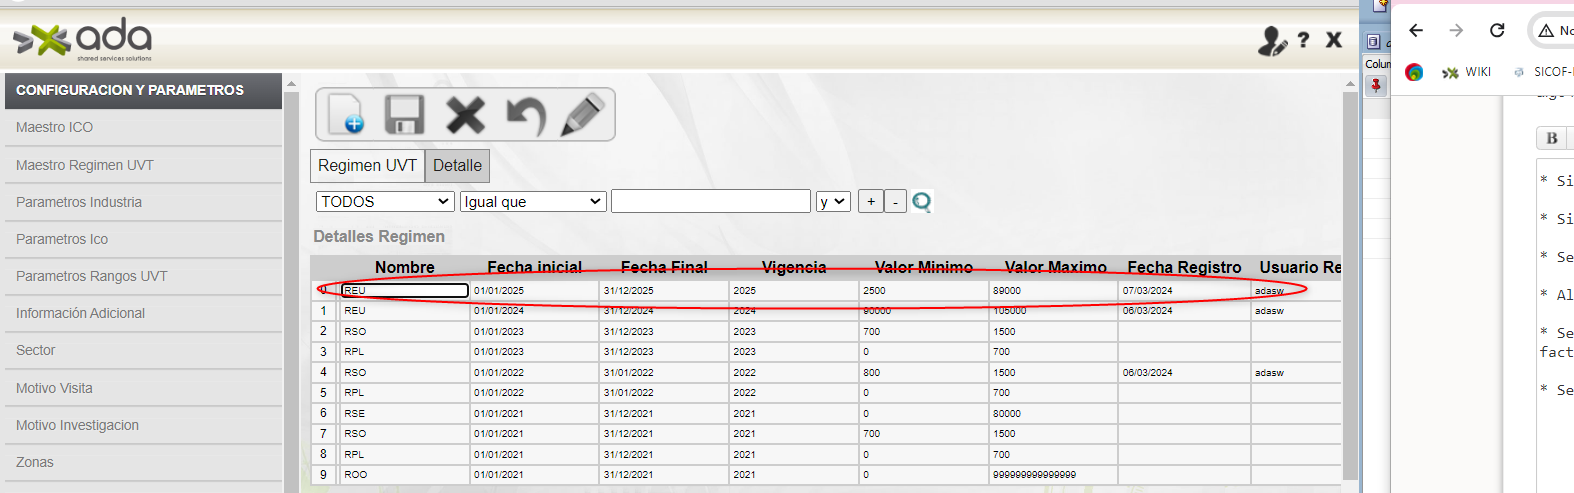Select the Regimen UVT tab
This screenshot has height=493, width=1574.
point(367,166)
